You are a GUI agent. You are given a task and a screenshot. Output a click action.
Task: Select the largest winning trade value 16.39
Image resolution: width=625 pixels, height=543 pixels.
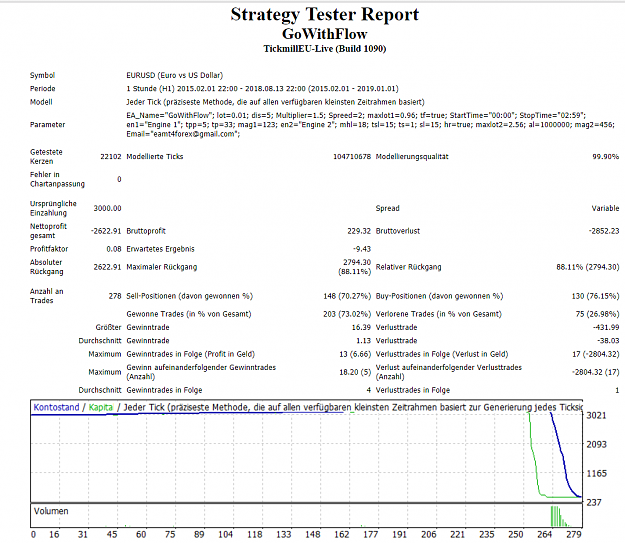[x=361, y=327]
